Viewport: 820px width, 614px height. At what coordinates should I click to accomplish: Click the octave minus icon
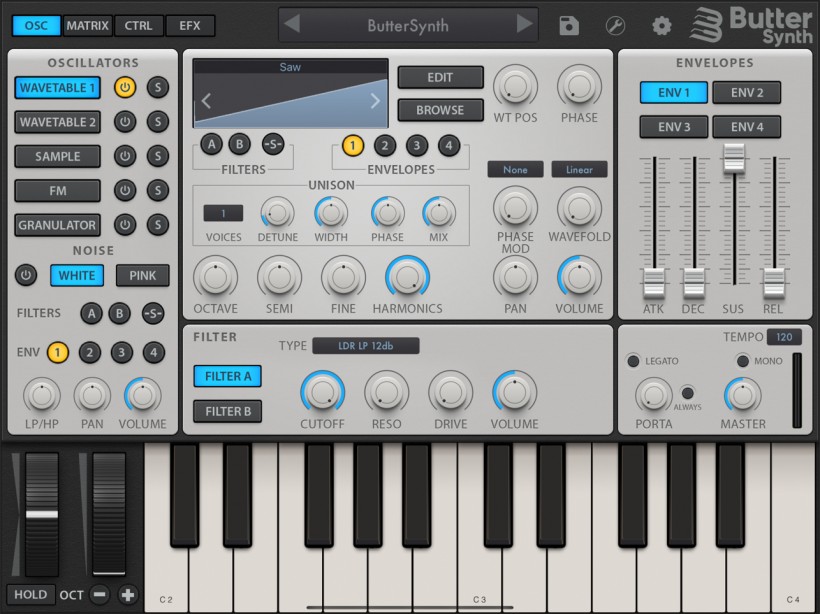pyautogui.click(x=100, y=595)
